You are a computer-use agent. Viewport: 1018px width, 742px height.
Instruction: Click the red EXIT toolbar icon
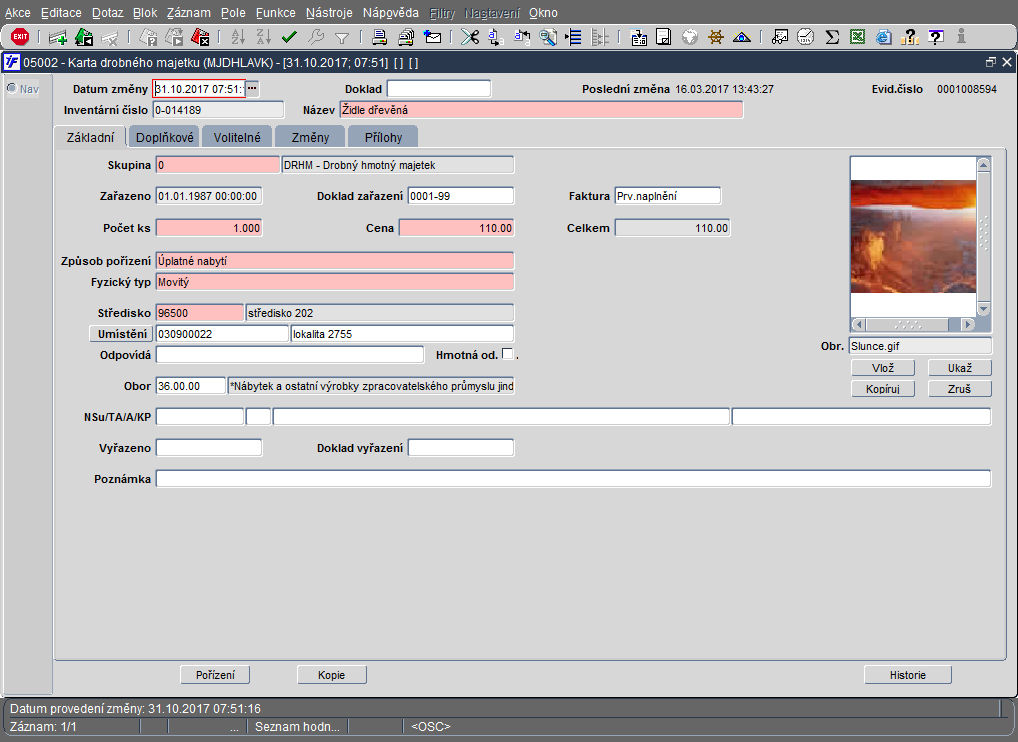pyautogui.click(x=19, y=37)
